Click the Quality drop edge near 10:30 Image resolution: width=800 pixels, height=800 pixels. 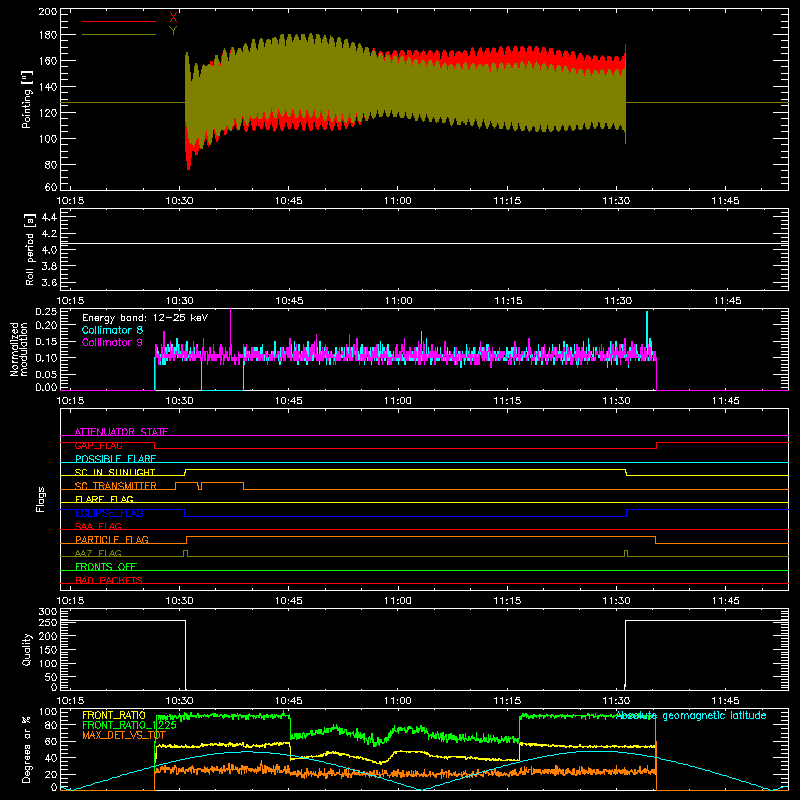coord(185,655)
